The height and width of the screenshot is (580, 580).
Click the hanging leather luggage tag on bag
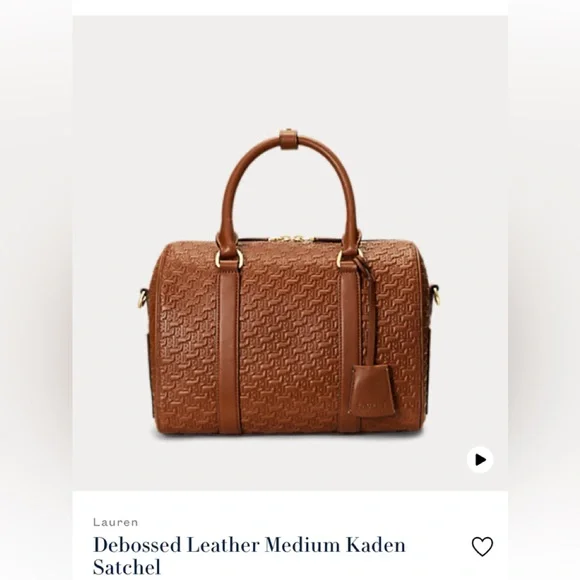pyautogui.click(x=372, y=391)
